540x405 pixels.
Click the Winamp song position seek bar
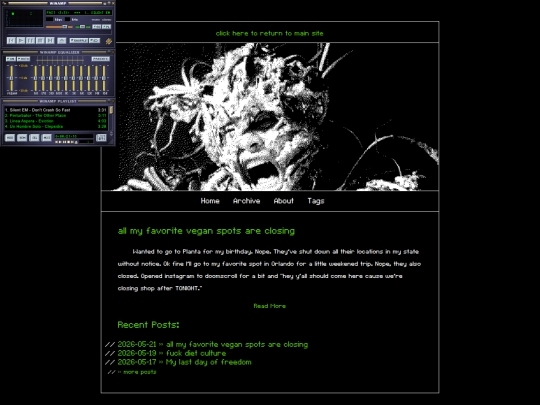[x=59, y=32]
